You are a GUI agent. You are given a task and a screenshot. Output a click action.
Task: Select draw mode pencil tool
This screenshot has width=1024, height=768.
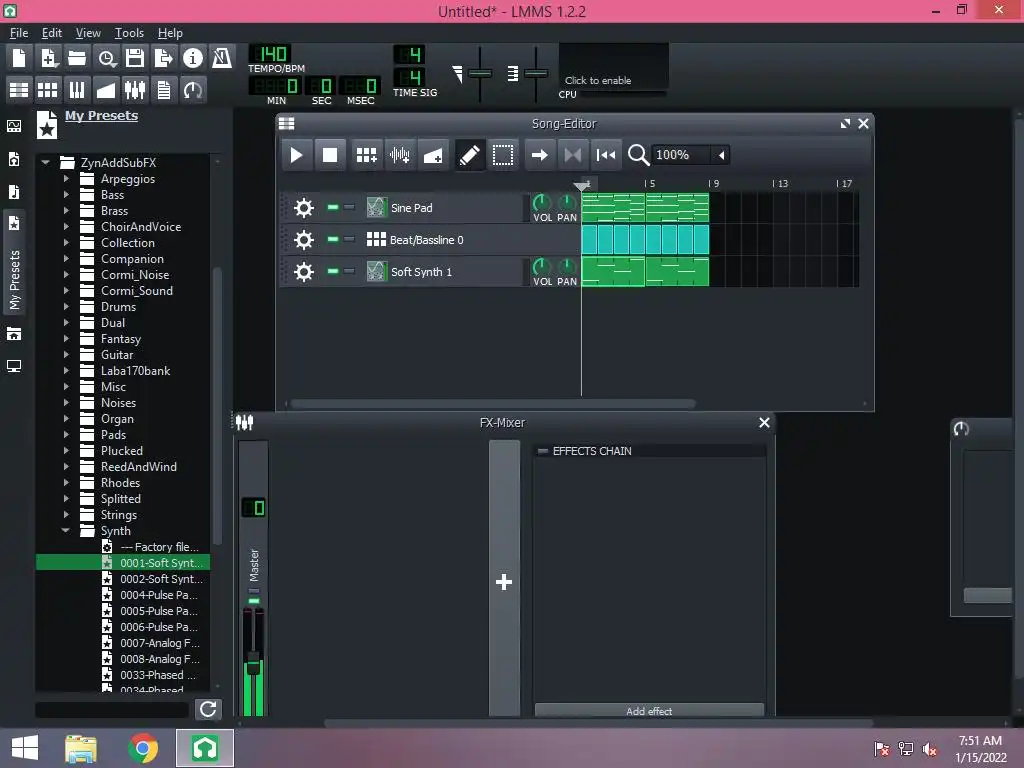(469, 155)
